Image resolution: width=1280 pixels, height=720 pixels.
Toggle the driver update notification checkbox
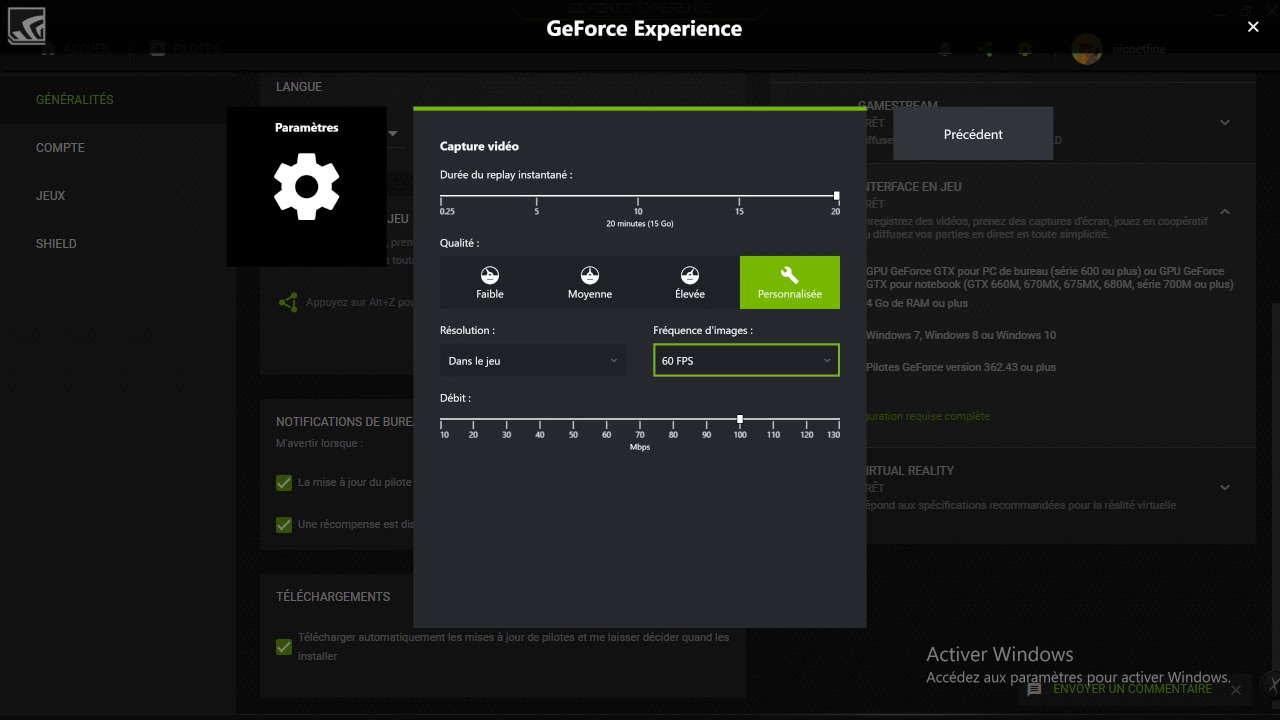284,483
